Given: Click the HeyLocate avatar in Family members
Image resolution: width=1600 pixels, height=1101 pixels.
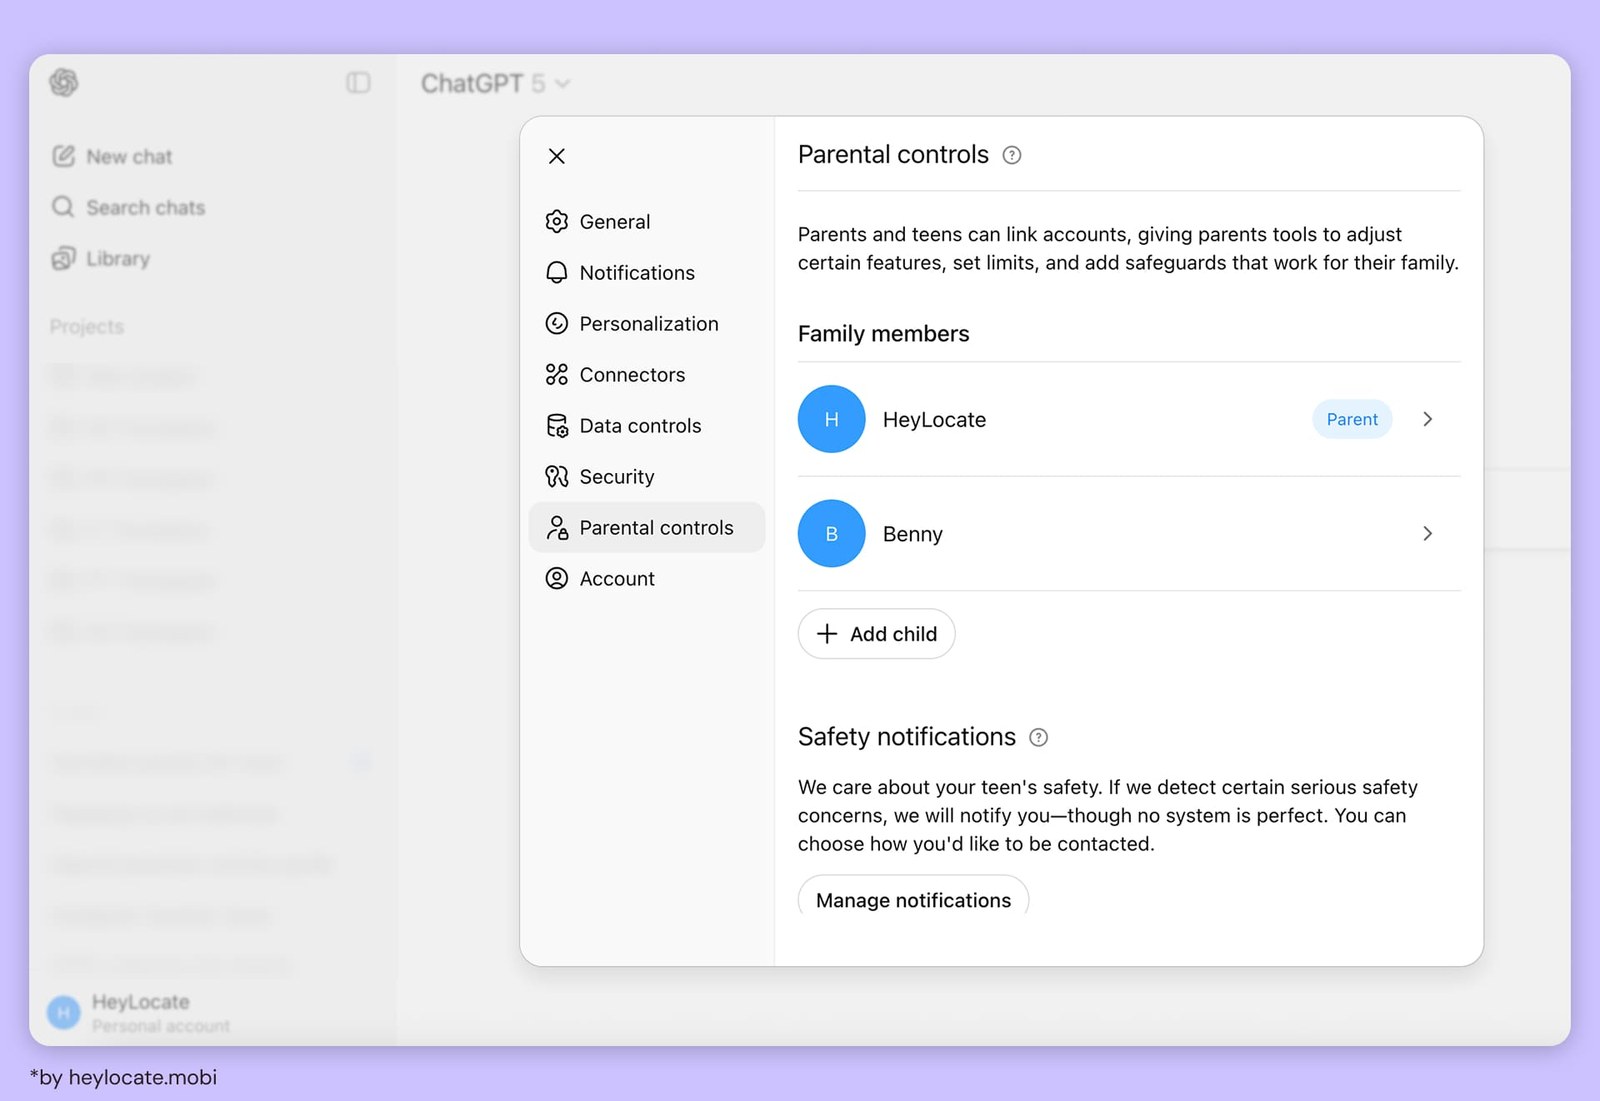Looking at the screenshot, I should coord(831,419).
